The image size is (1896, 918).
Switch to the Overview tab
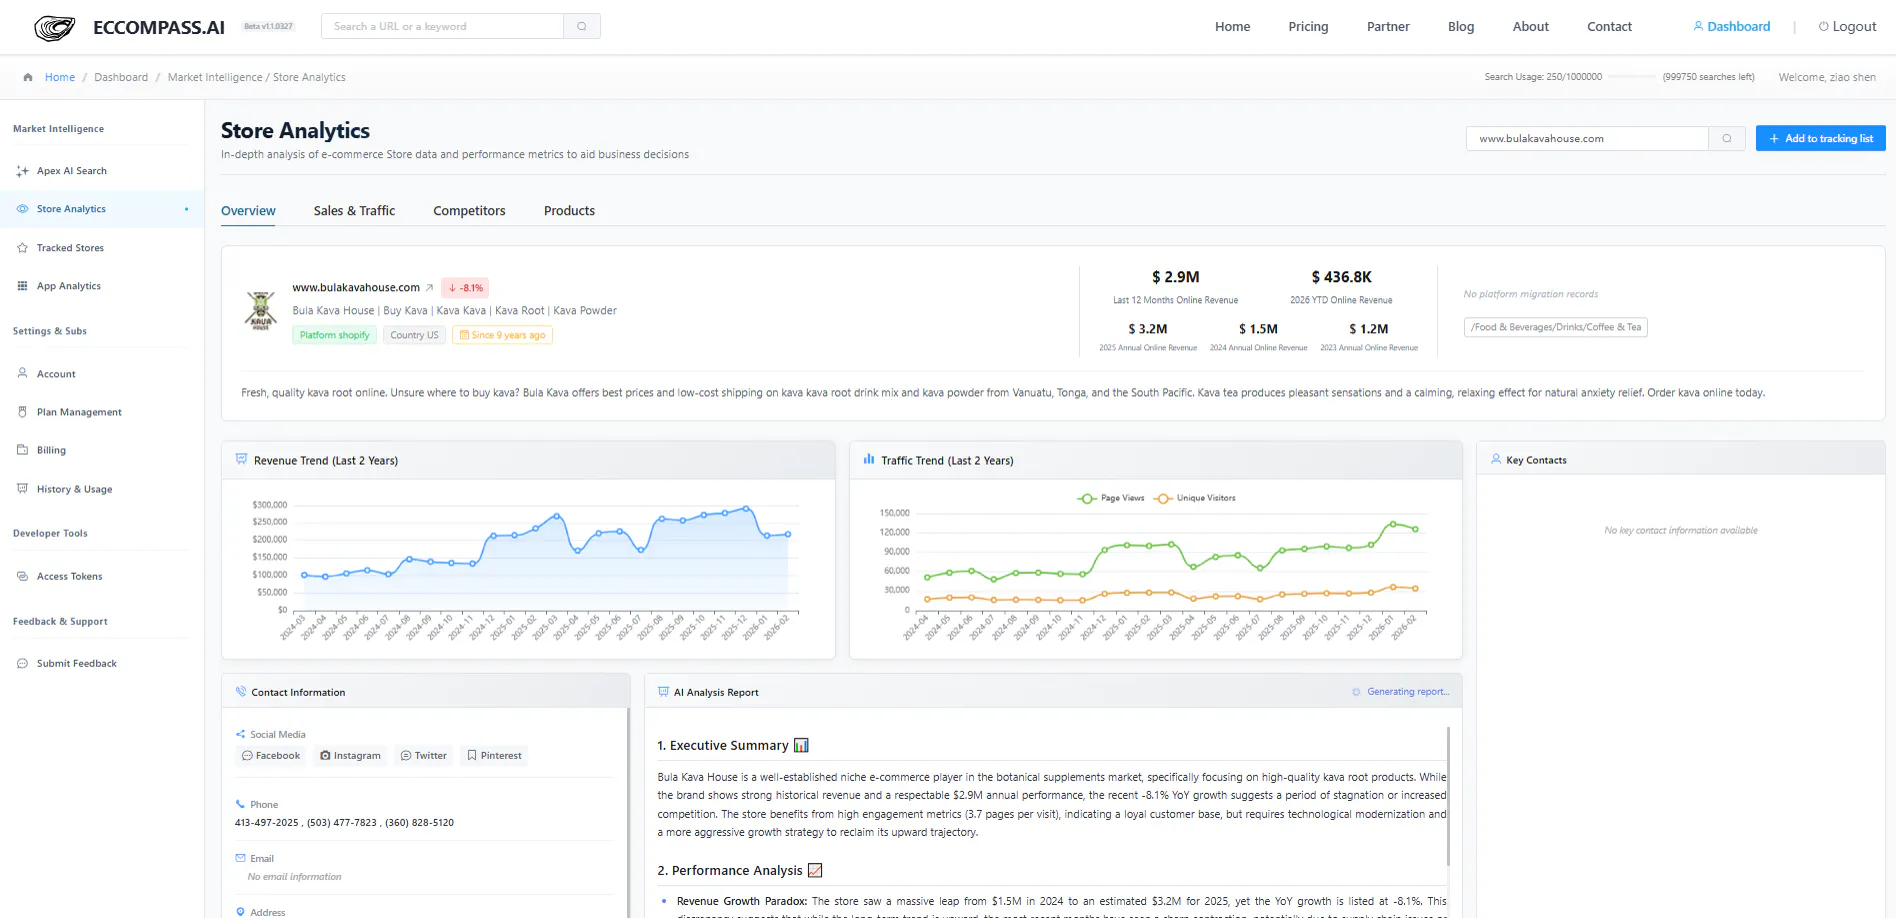click(x=248, y=211)
